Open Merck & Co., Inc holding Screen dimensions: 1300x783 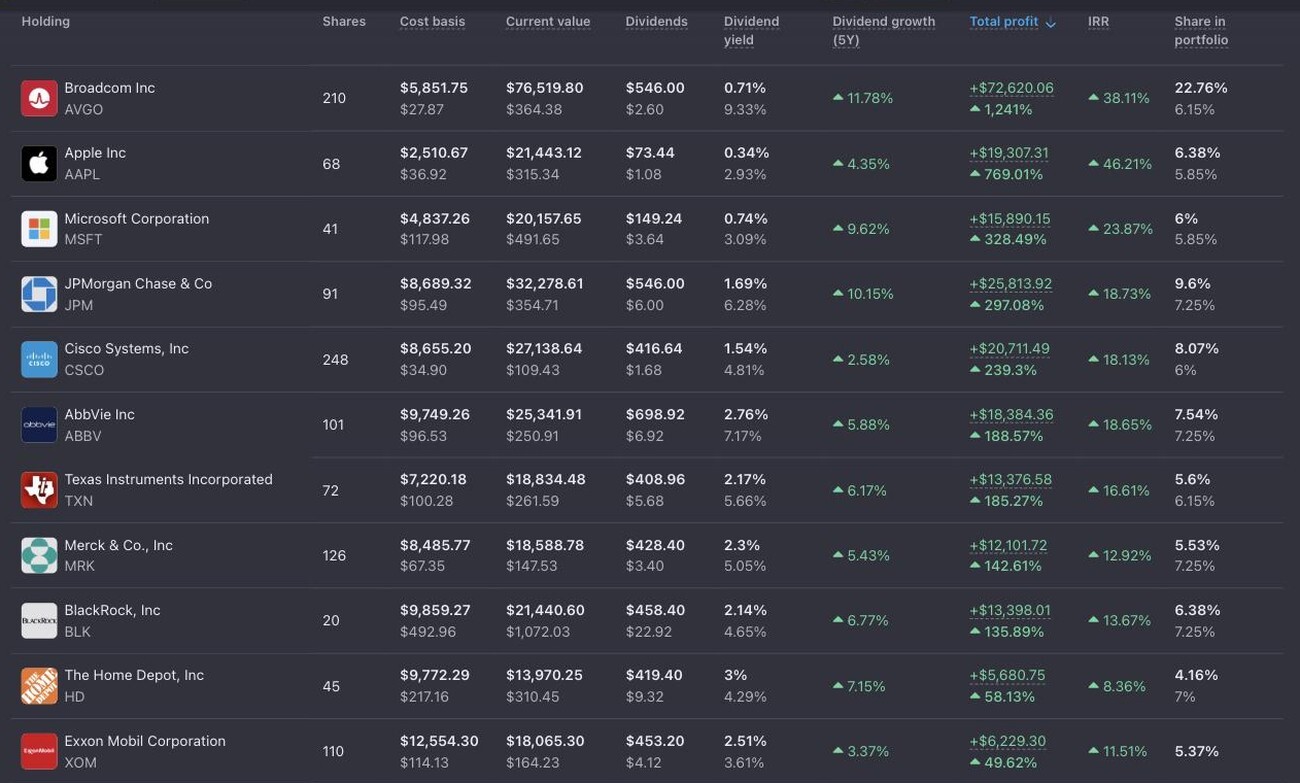coord(118,546)
